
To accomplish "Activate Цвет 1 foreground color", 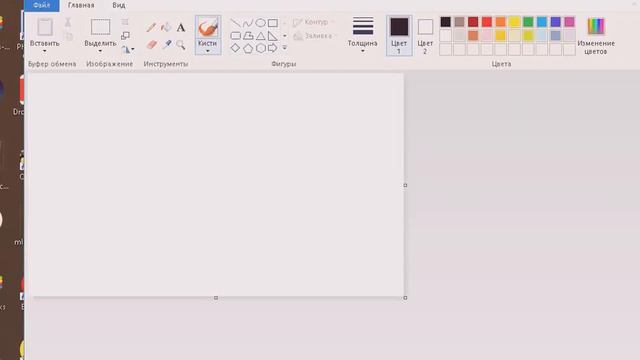I will click(x=399, y=36).
